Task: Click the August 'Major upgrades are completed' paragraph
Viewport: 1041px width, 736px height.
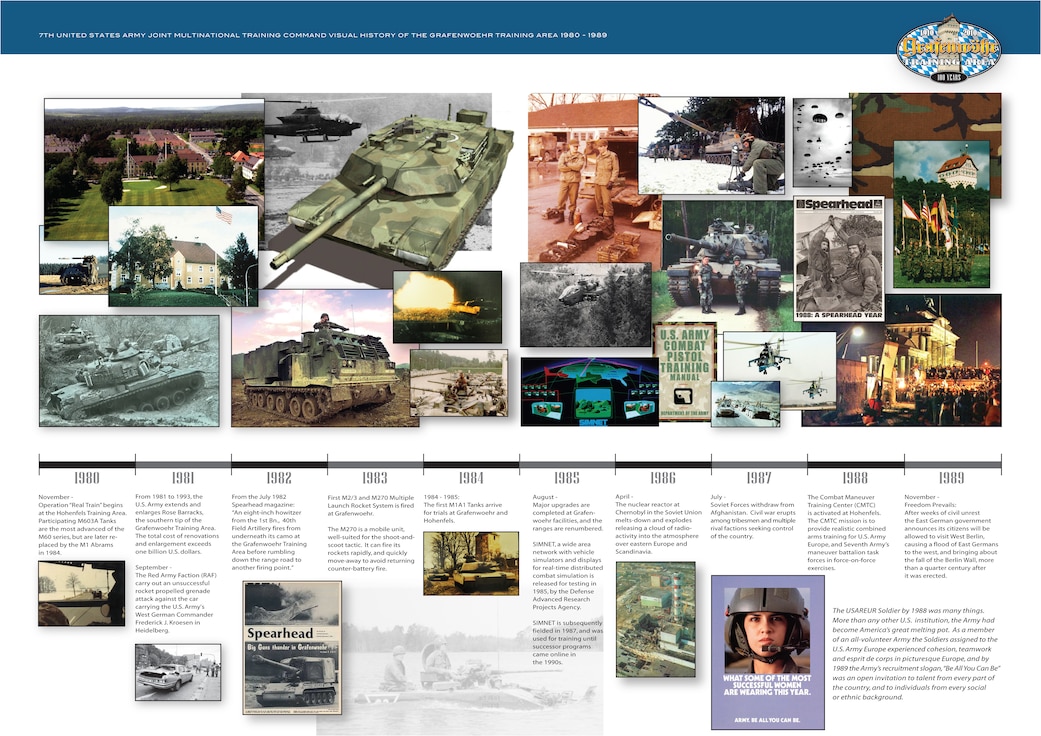Action: [568, 513]
